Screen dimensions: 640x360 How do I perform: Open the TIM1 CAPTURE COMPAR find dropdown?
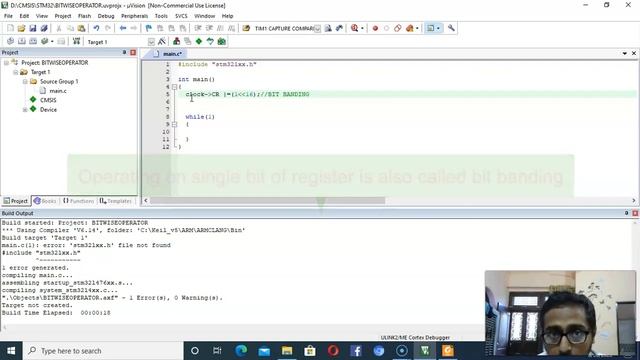point(317,29)
